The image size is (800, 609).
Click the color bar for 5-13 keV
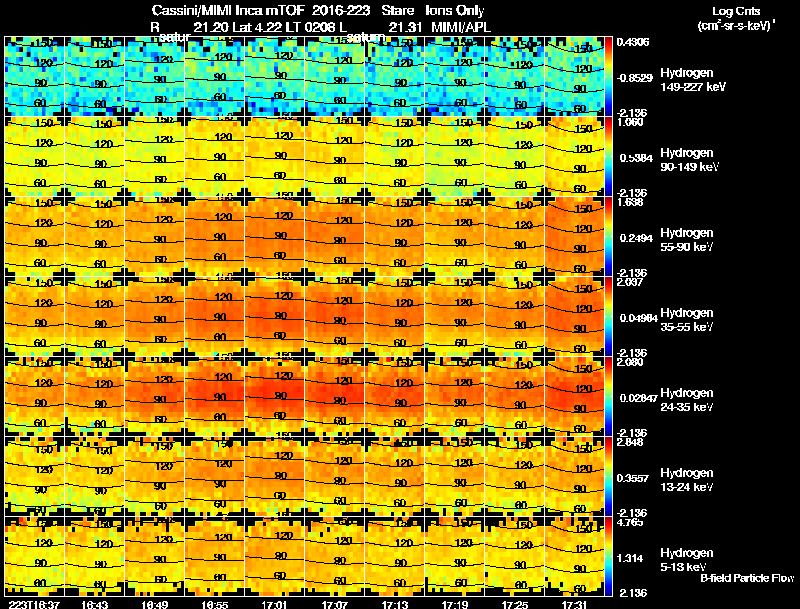609,556
